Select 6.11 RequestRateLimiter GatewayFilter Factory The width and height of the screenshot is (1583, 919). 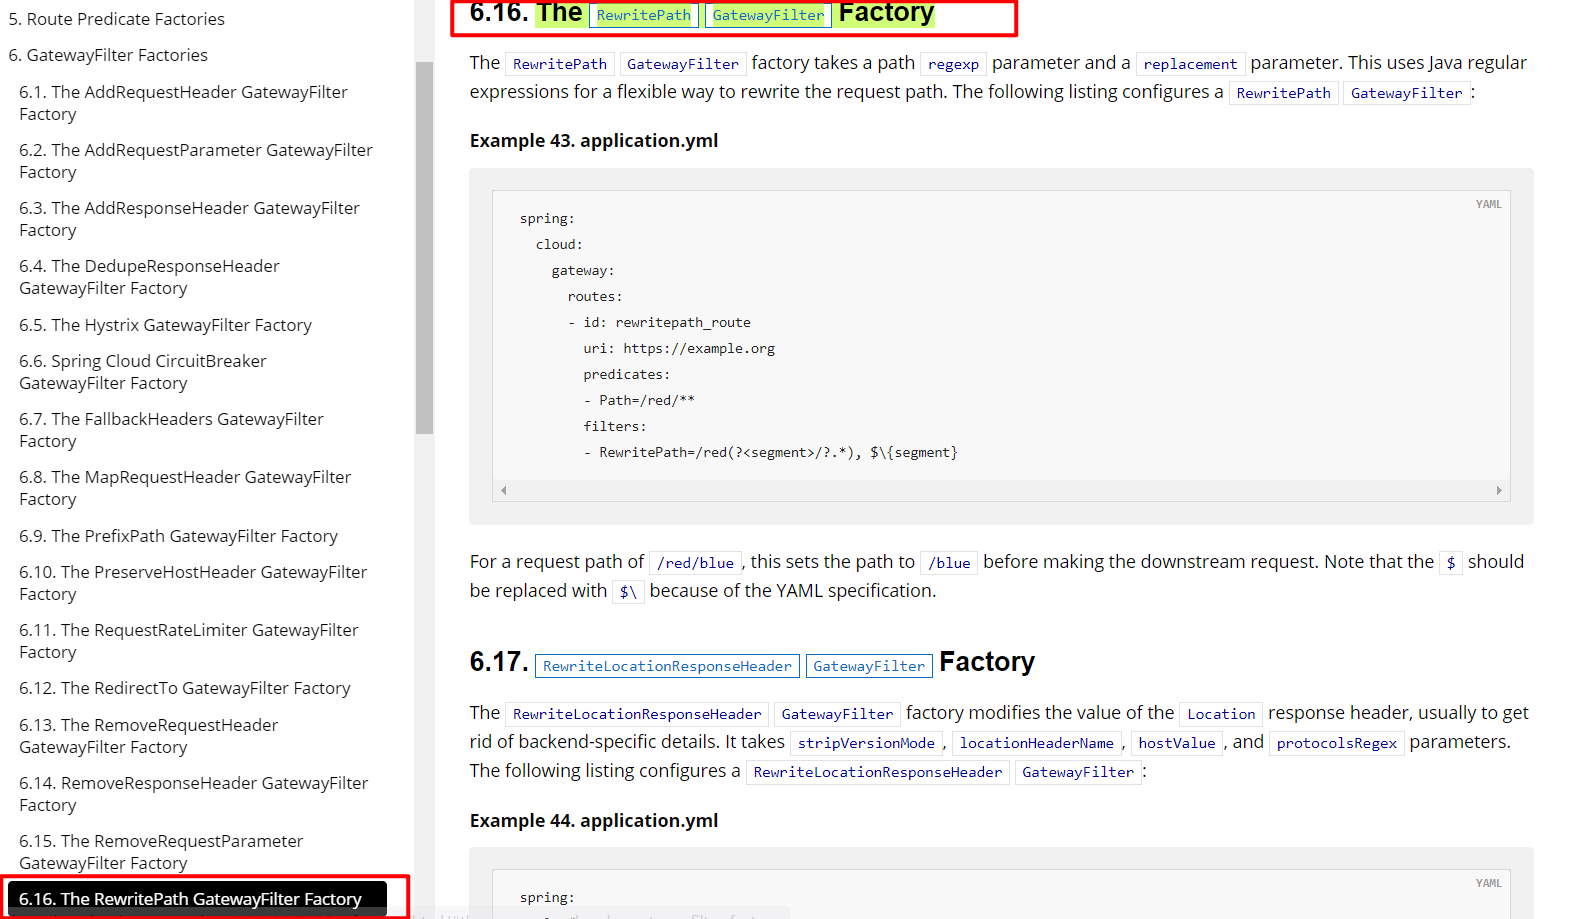[x=188, y=641]
